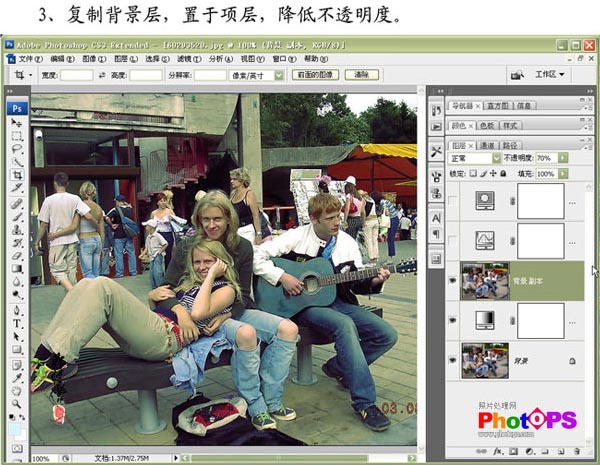Viewport: 600px width, 465px height.
Task: Toggle lock position
Action: (x=493, y=173)
